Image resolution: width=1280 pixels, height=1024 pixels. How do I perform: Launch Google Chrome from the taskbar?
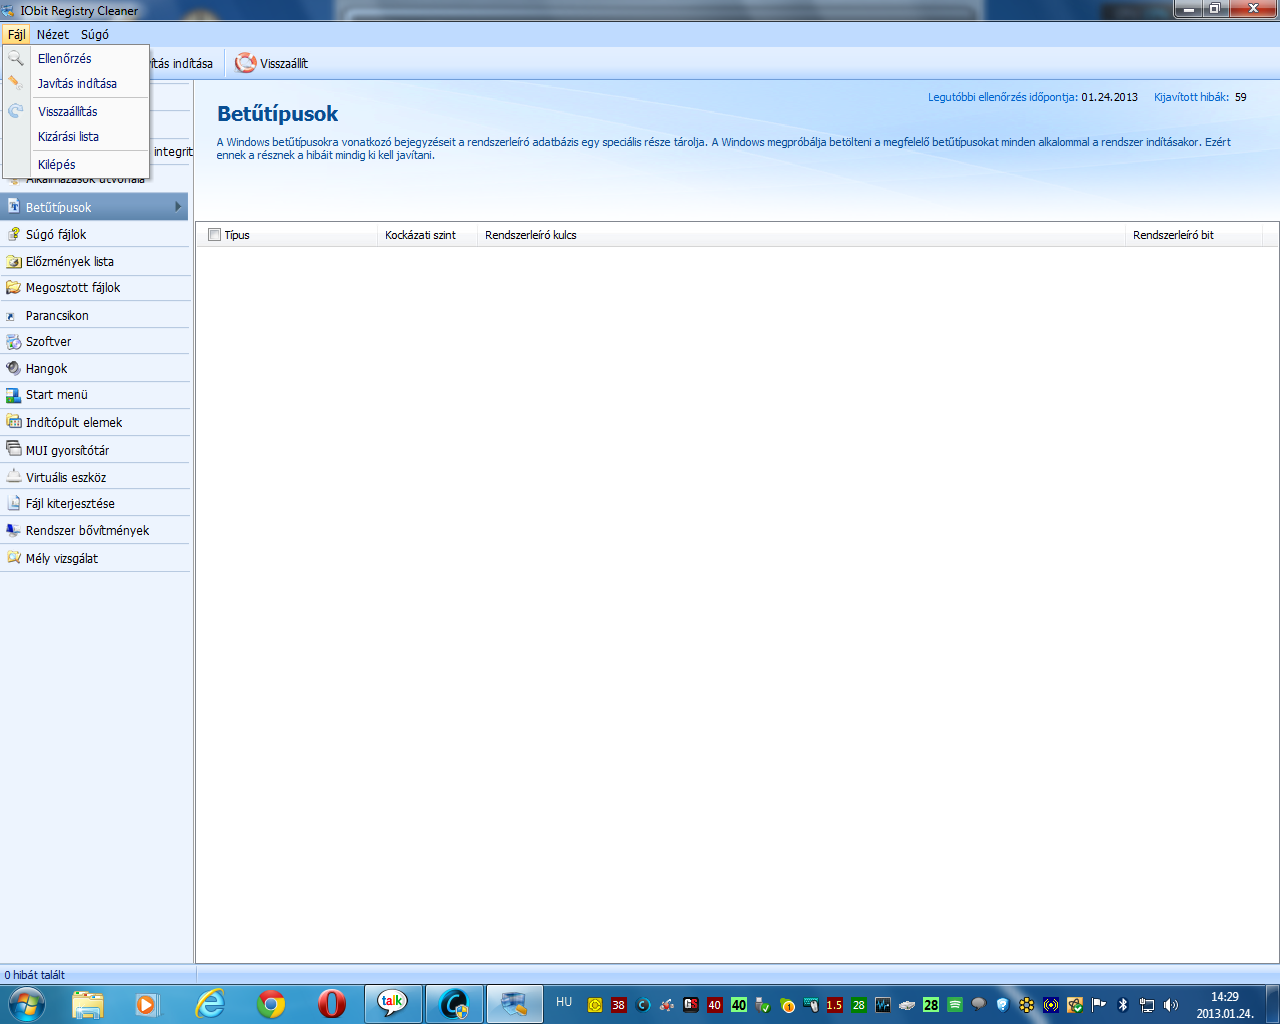[271, 1003]
